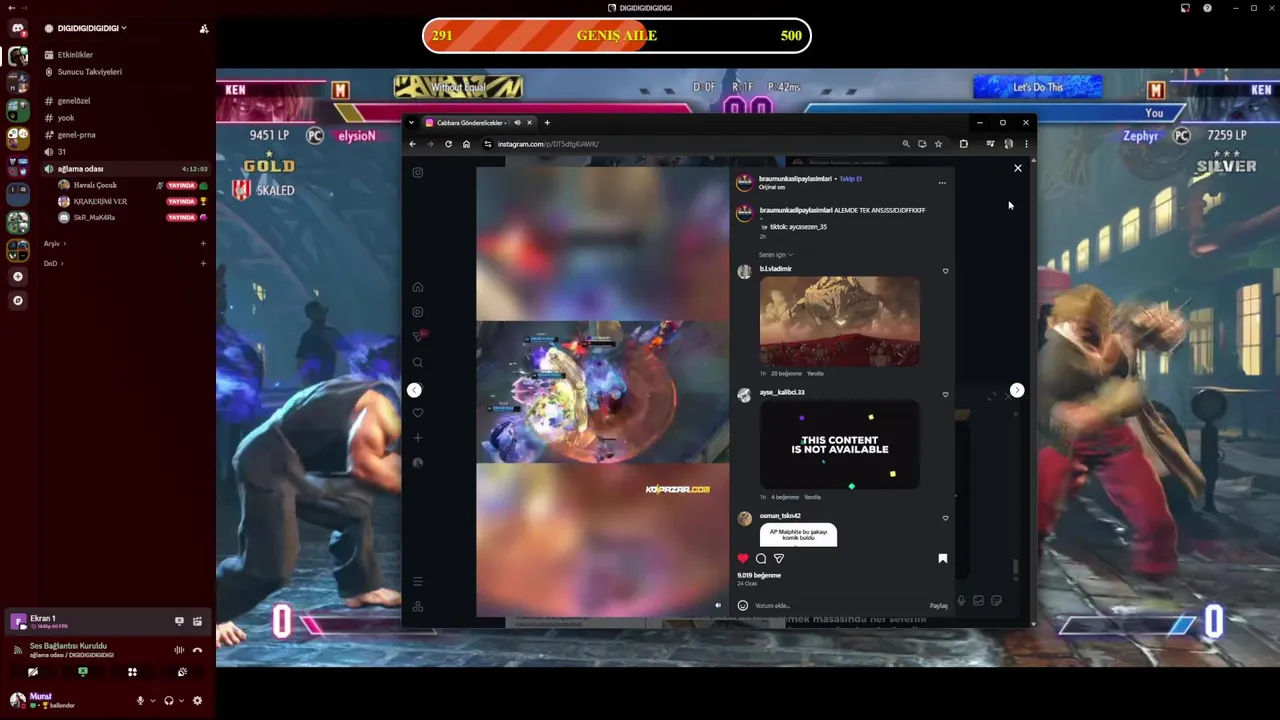Bookmark this page with star icon
The height and width of the screenshot is (720, 1280).
938,144
